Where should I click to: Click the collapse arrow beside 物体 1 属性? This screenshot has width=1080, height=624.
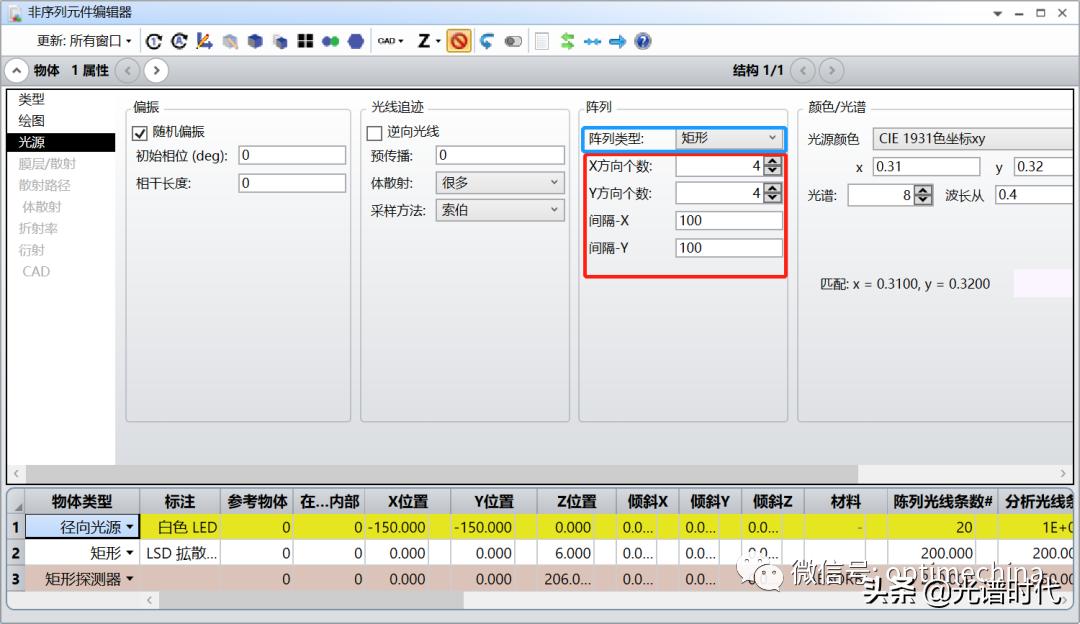click(16, 70)
